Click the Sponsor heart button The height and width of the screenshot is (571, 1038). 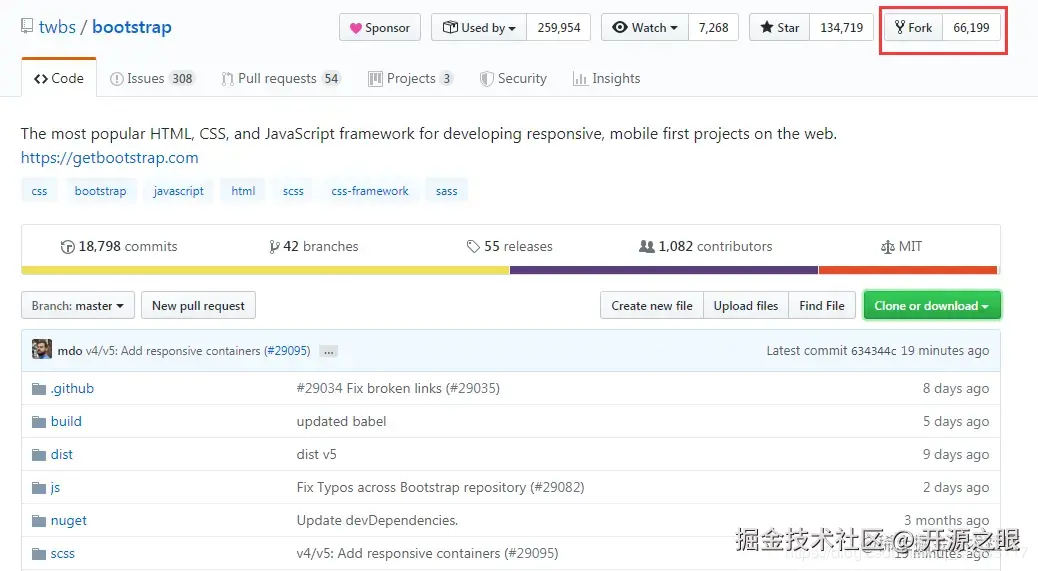point(380,28)
